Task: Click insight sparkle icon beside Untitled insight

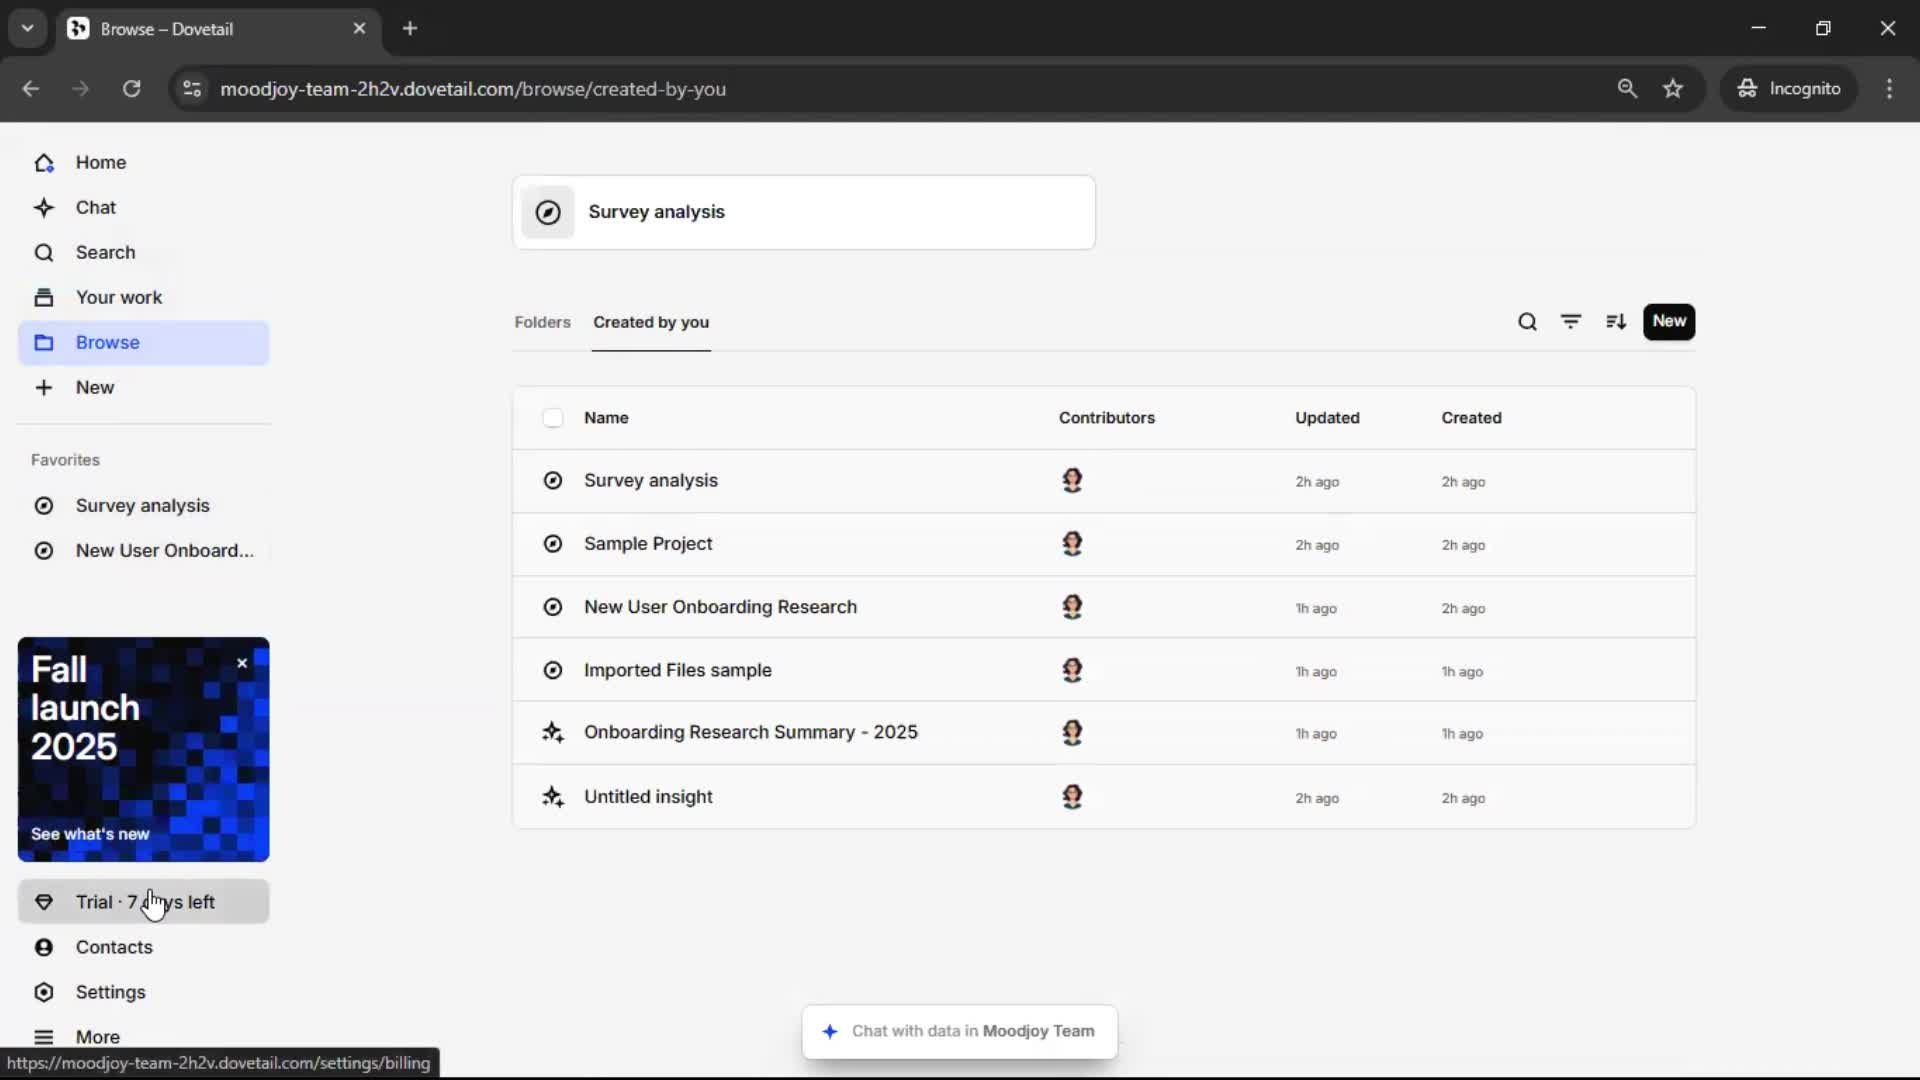Action: 553,797
